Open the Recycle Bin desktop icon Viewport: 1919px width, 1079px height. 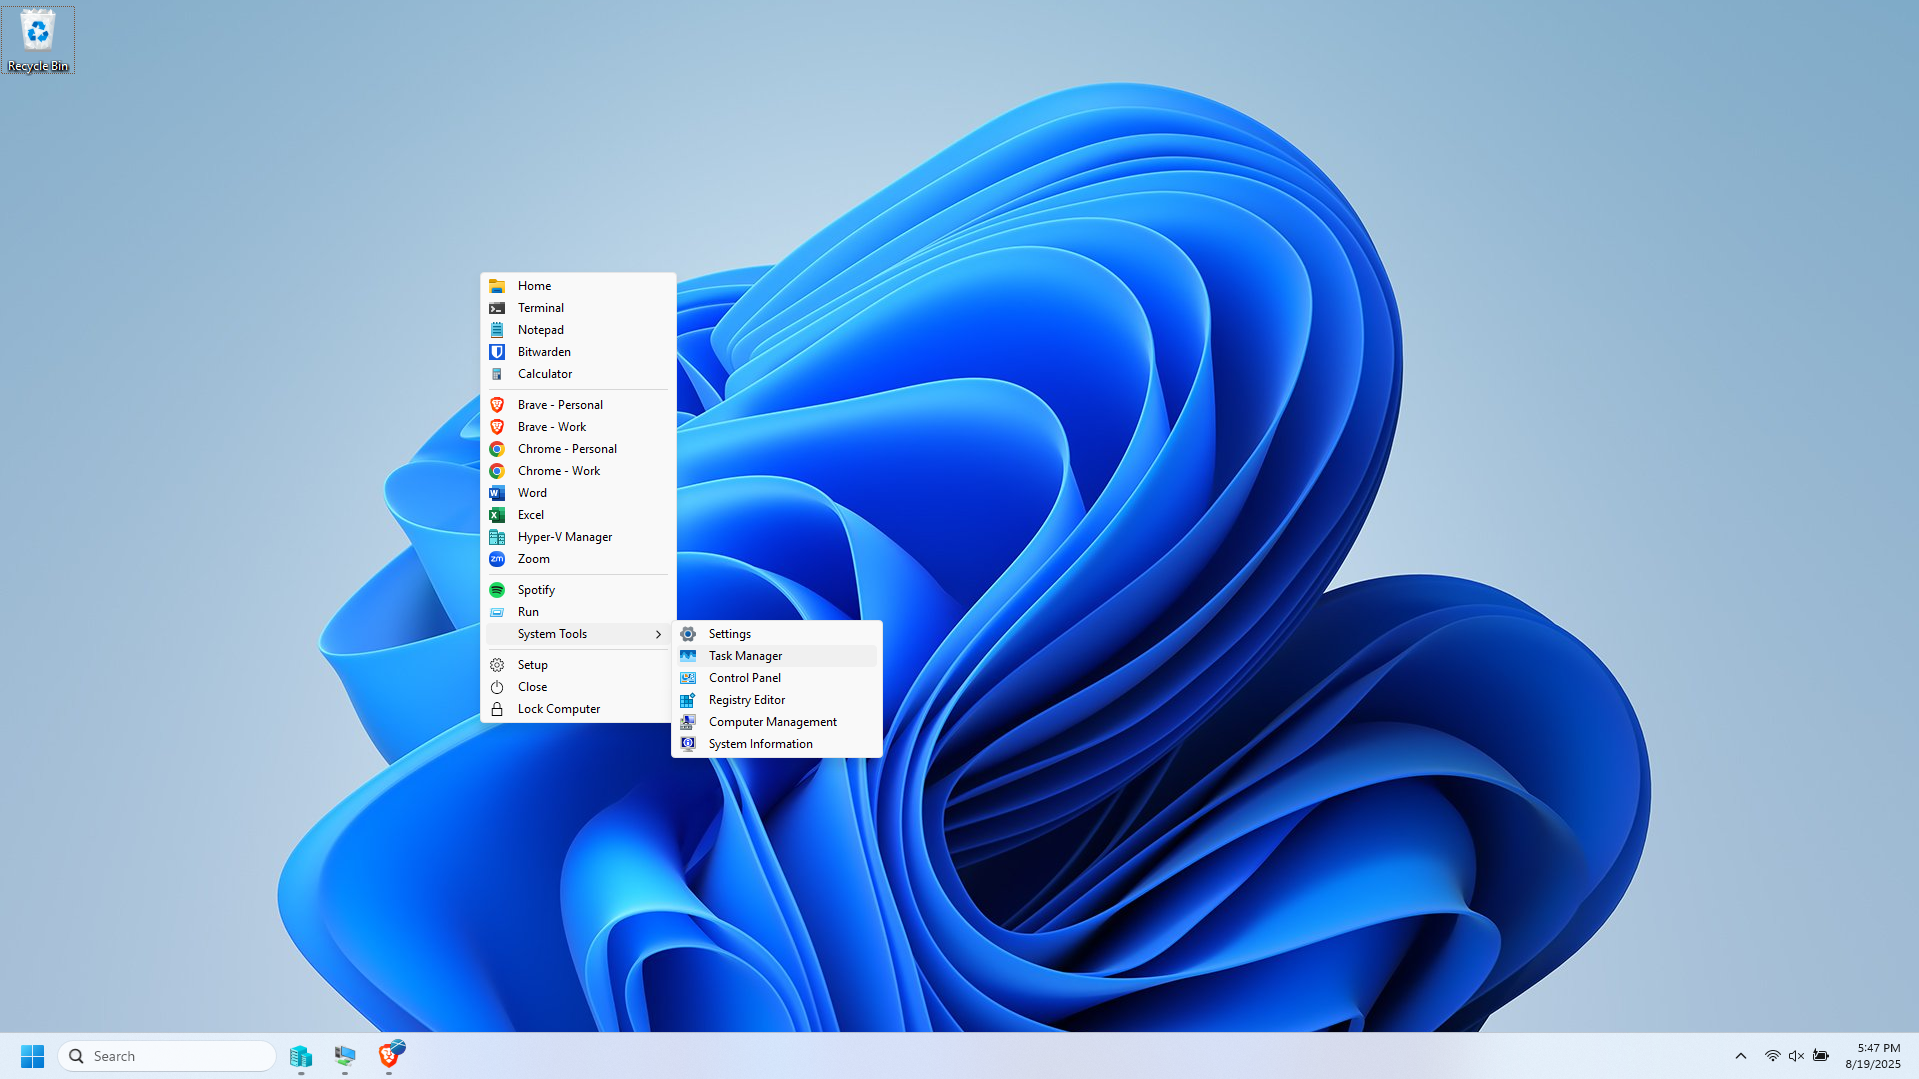point(38,40)
